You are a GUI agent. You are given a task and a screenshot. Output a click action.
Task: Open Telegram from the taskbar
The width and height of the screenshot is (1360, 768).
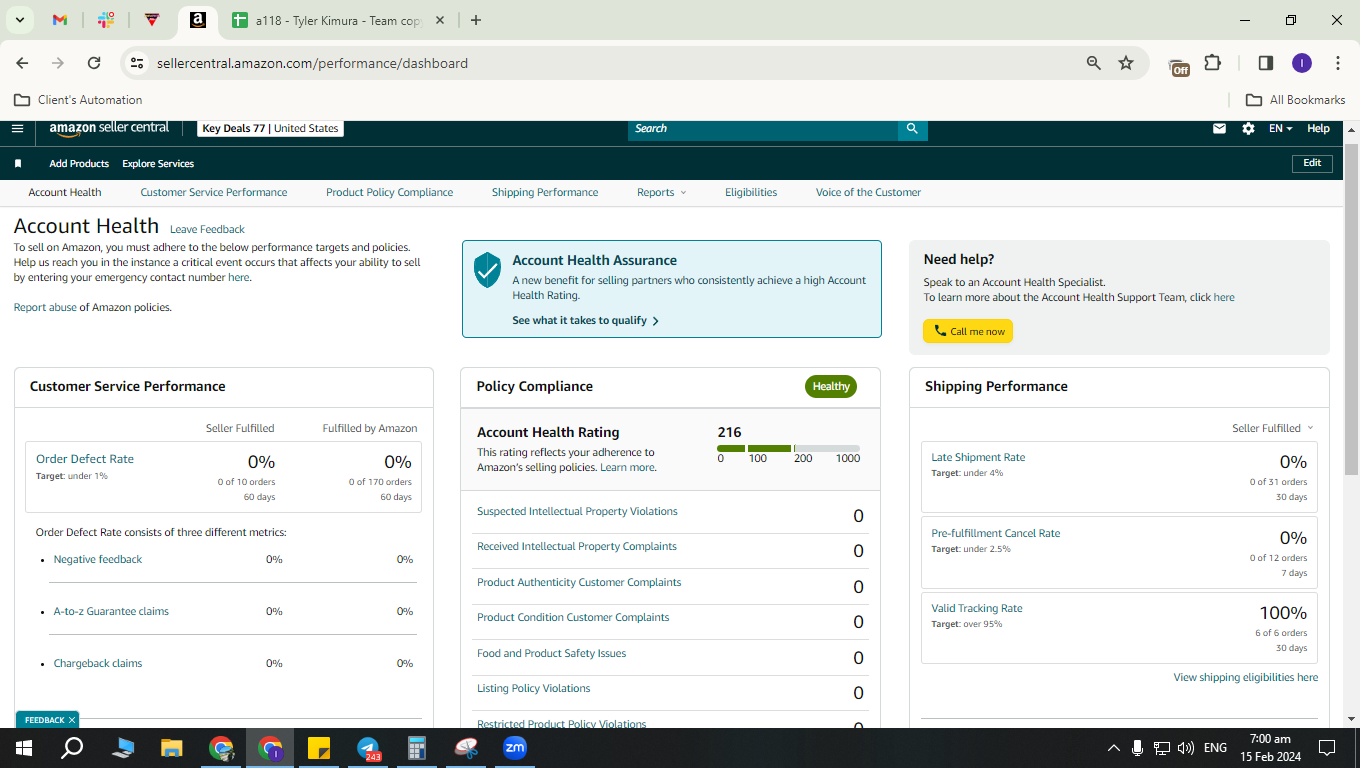coord(369,748)
